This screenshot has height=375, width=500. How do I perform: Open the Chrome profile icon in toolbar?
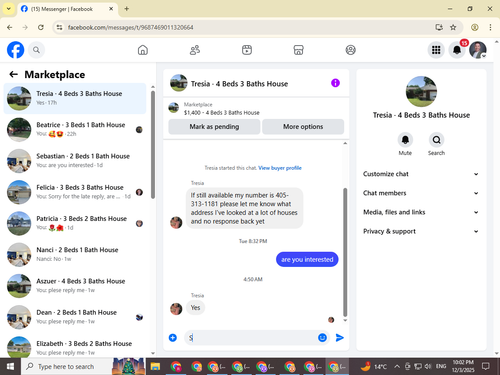(x=475, y=27)
